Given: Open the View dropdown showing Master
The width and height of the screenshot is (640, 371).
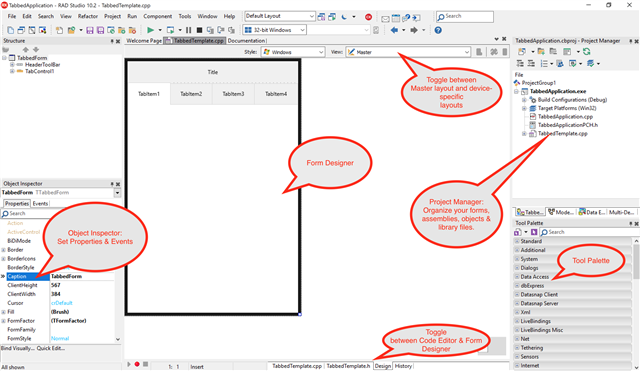Looking at the screenshot, I should click(408, 52).
